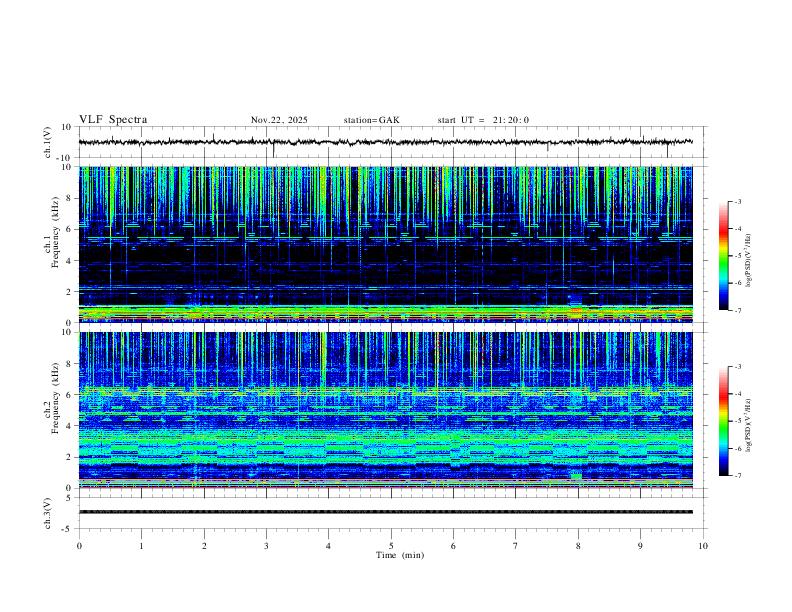The height and width of the screenshot is (612, 792).
Task: Click the "-4" tick on ch.2 color bar
Action: pos(737,394)
